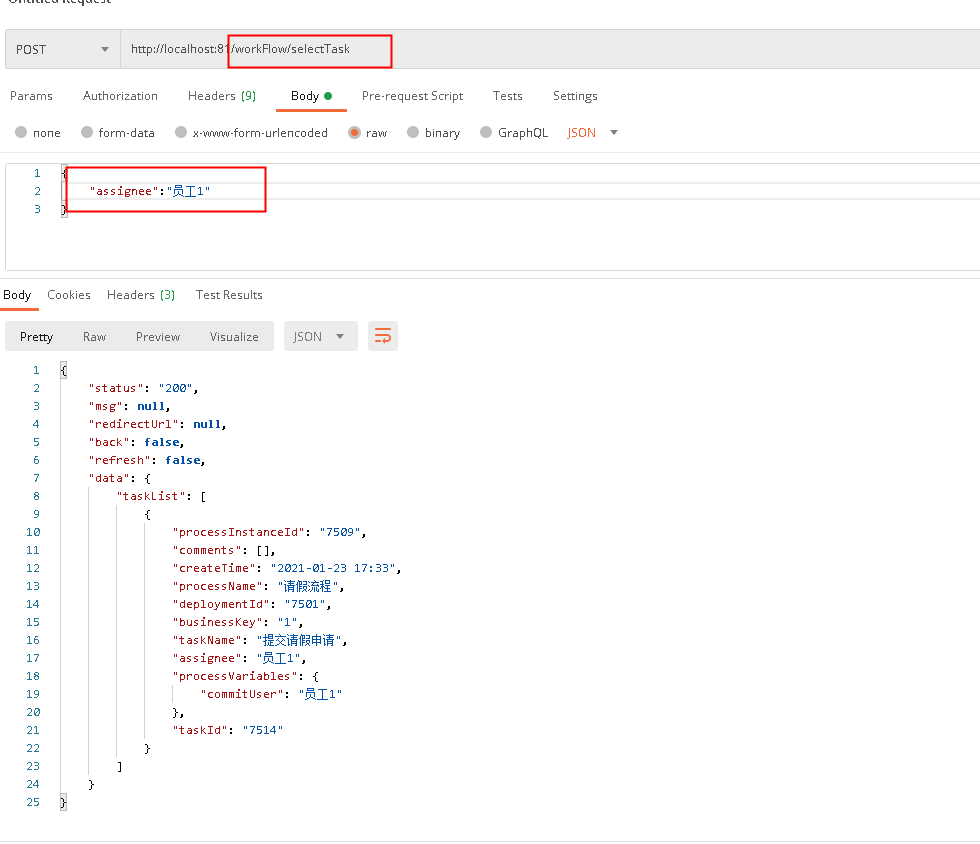This screenshot has height=844, width=980.
Task: Click the taskName response line
Action: click(x=260, y=640)
